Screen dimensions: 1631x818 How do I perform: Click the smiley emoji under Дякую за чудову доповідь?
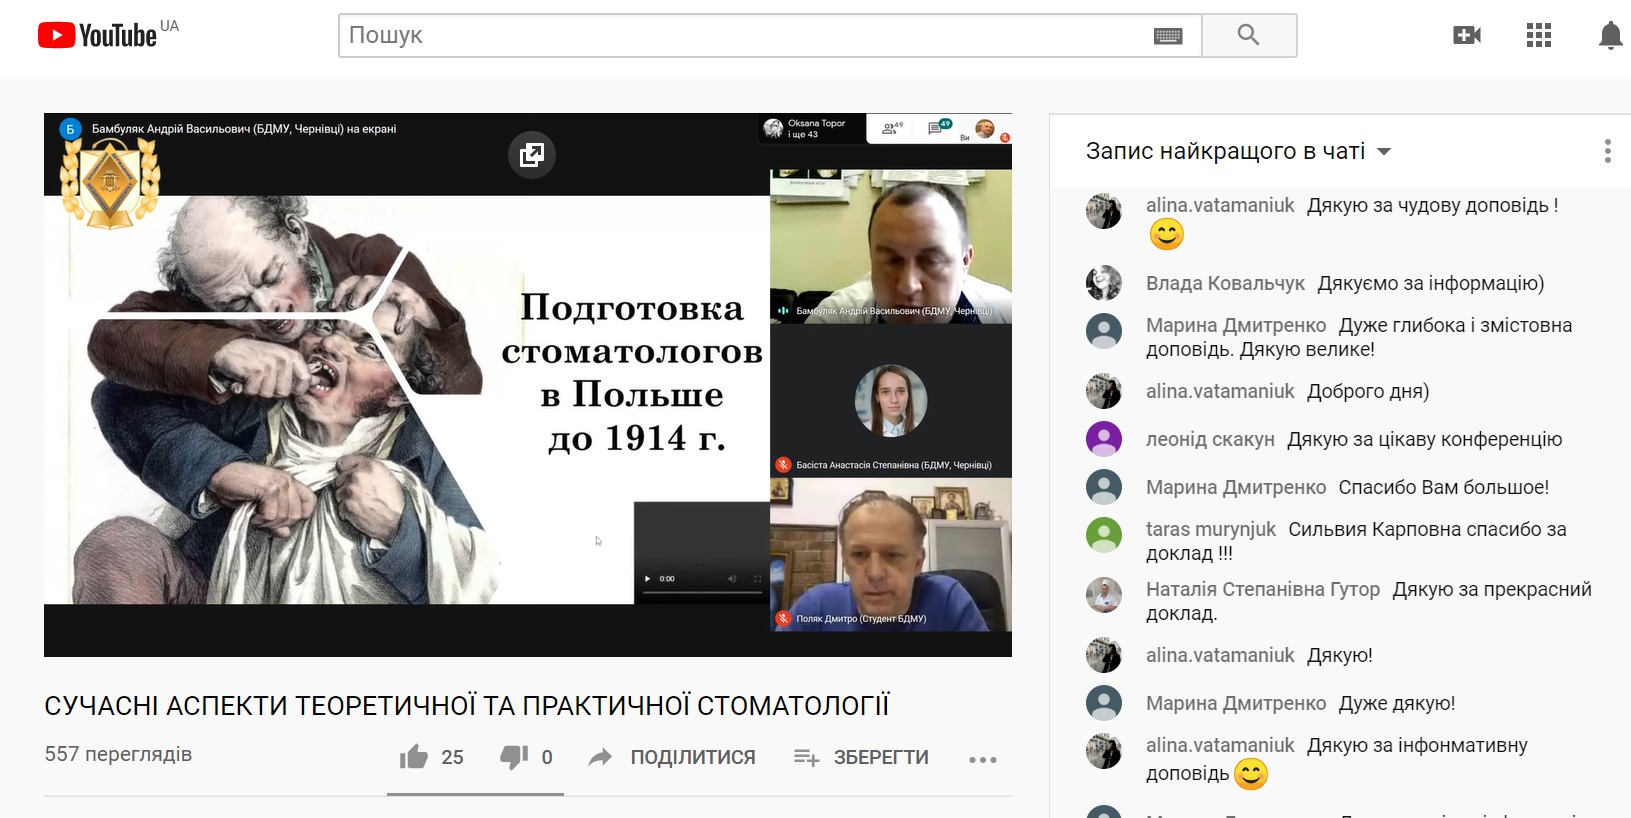coord(1166,234)
